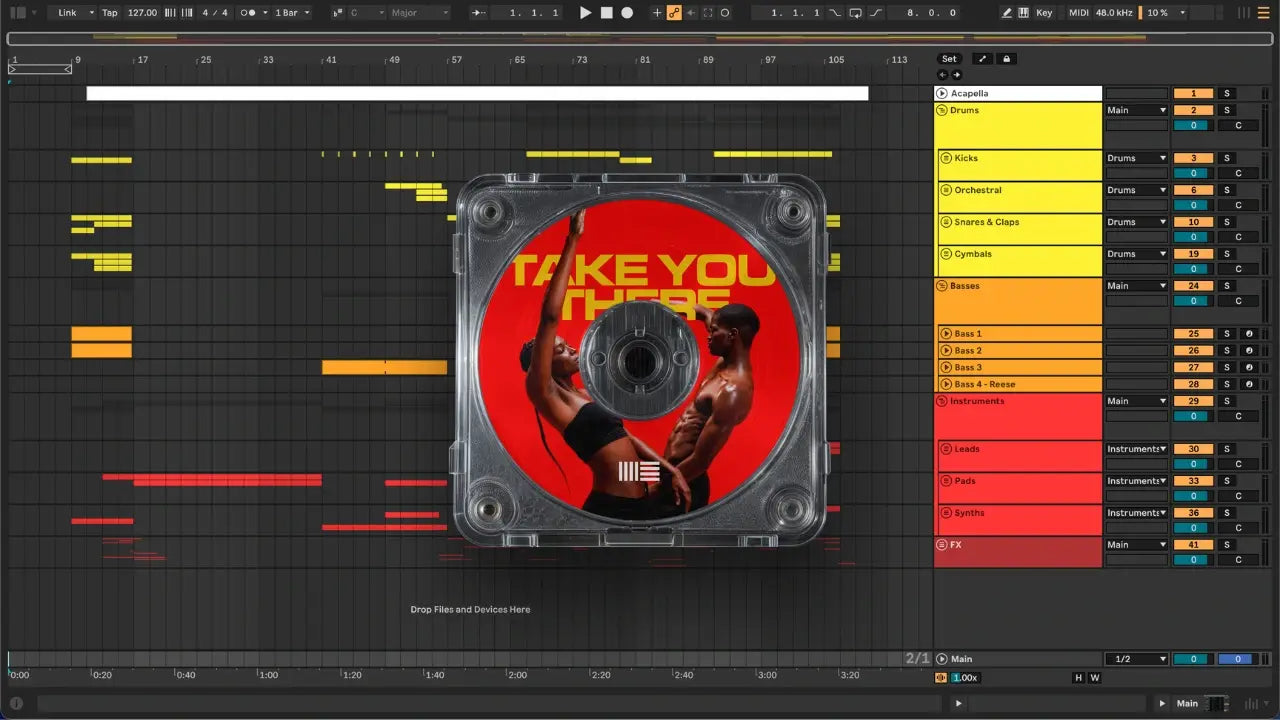The height and width of the screenshot is (720, 1280).
Task: Toggle Kicks track activator 3
Action: point(1193,158)
